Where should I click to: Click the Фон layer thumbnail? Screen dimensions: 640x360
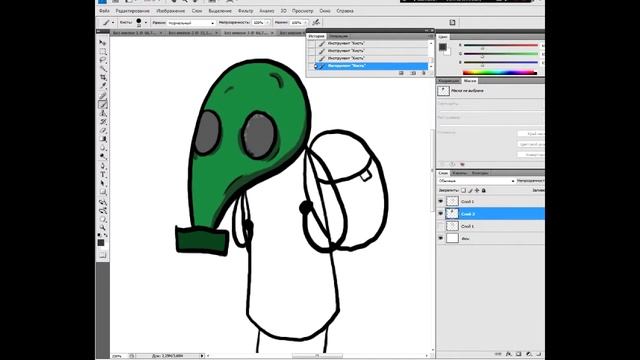coord(452,238)
